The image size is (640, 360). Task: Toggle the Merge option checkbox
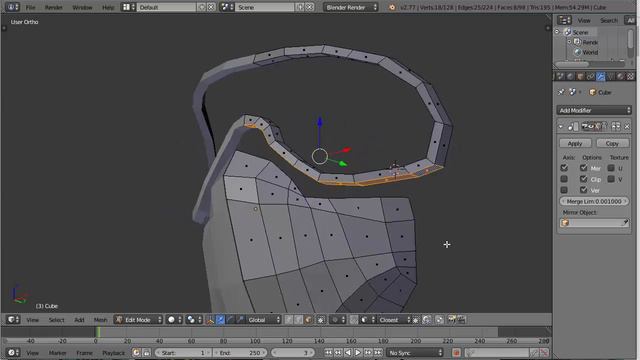coord(583,168)
